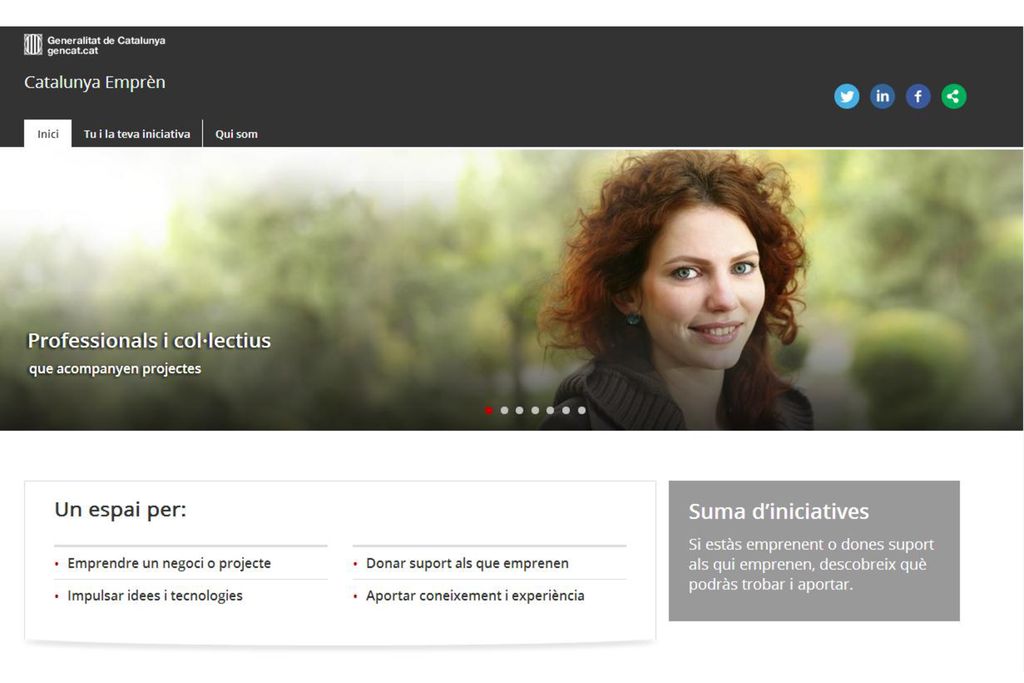The image size is (1024, 683).
Task: Click the Facebook icon
Action: point(918,97)
